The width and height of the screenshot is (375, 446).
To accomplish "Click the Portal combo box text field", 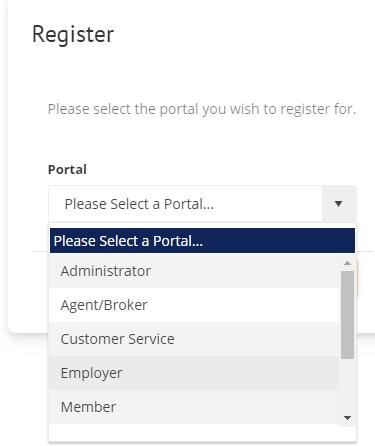I will [185, 204].
